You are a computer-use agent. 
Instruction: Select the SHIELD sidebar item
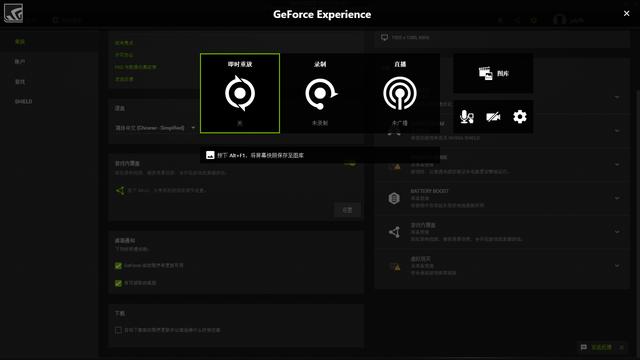click(23, 101)
